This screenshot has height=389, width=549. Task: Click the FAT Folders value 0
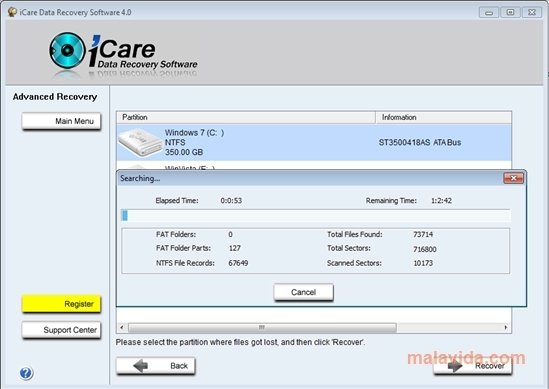click(x=230, y=234)
